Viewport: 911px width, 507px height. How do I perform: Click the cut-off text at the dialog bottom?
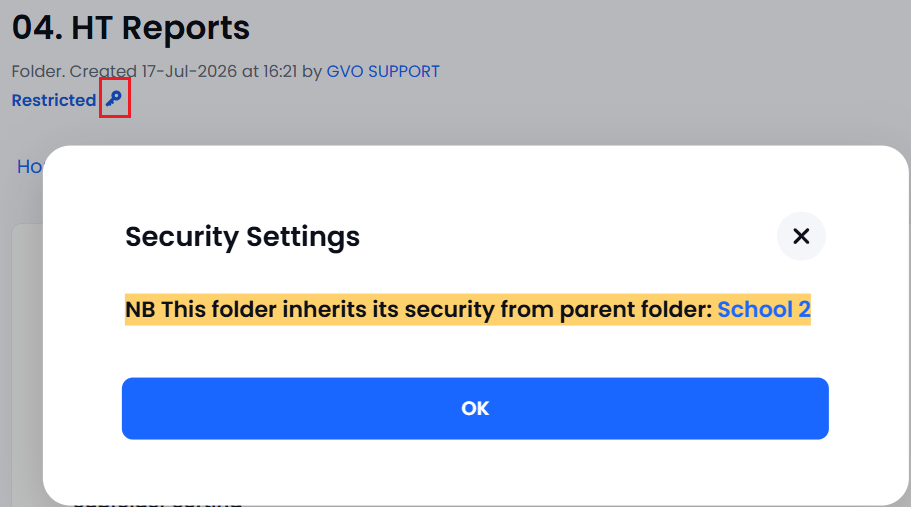157,503
